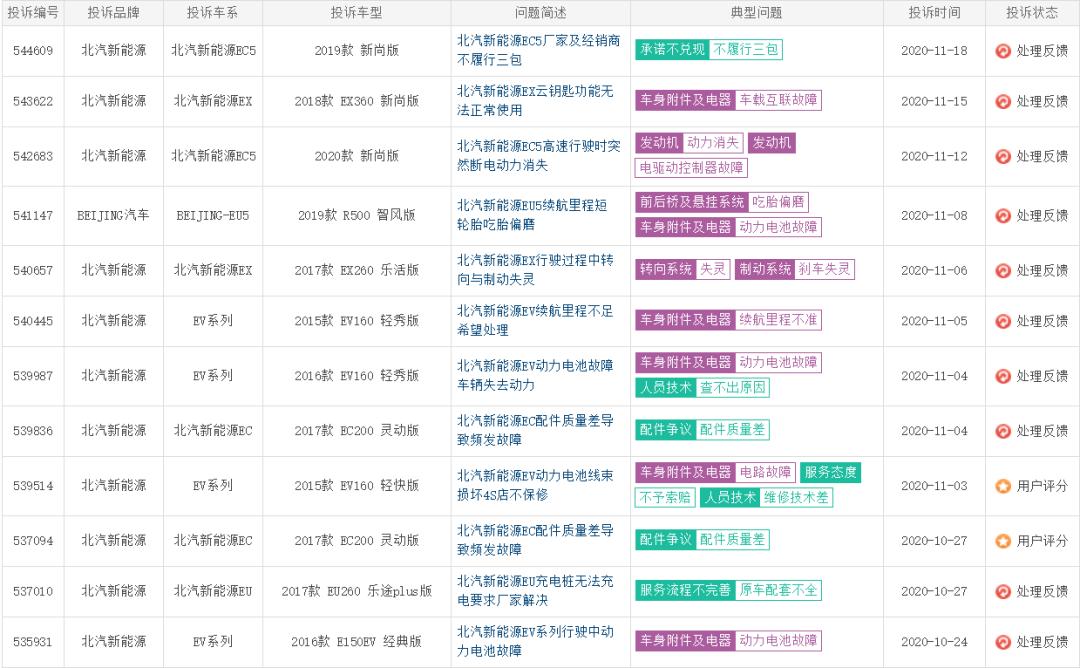Click the 用户评分 star icon for complaint 537094

1002,541
